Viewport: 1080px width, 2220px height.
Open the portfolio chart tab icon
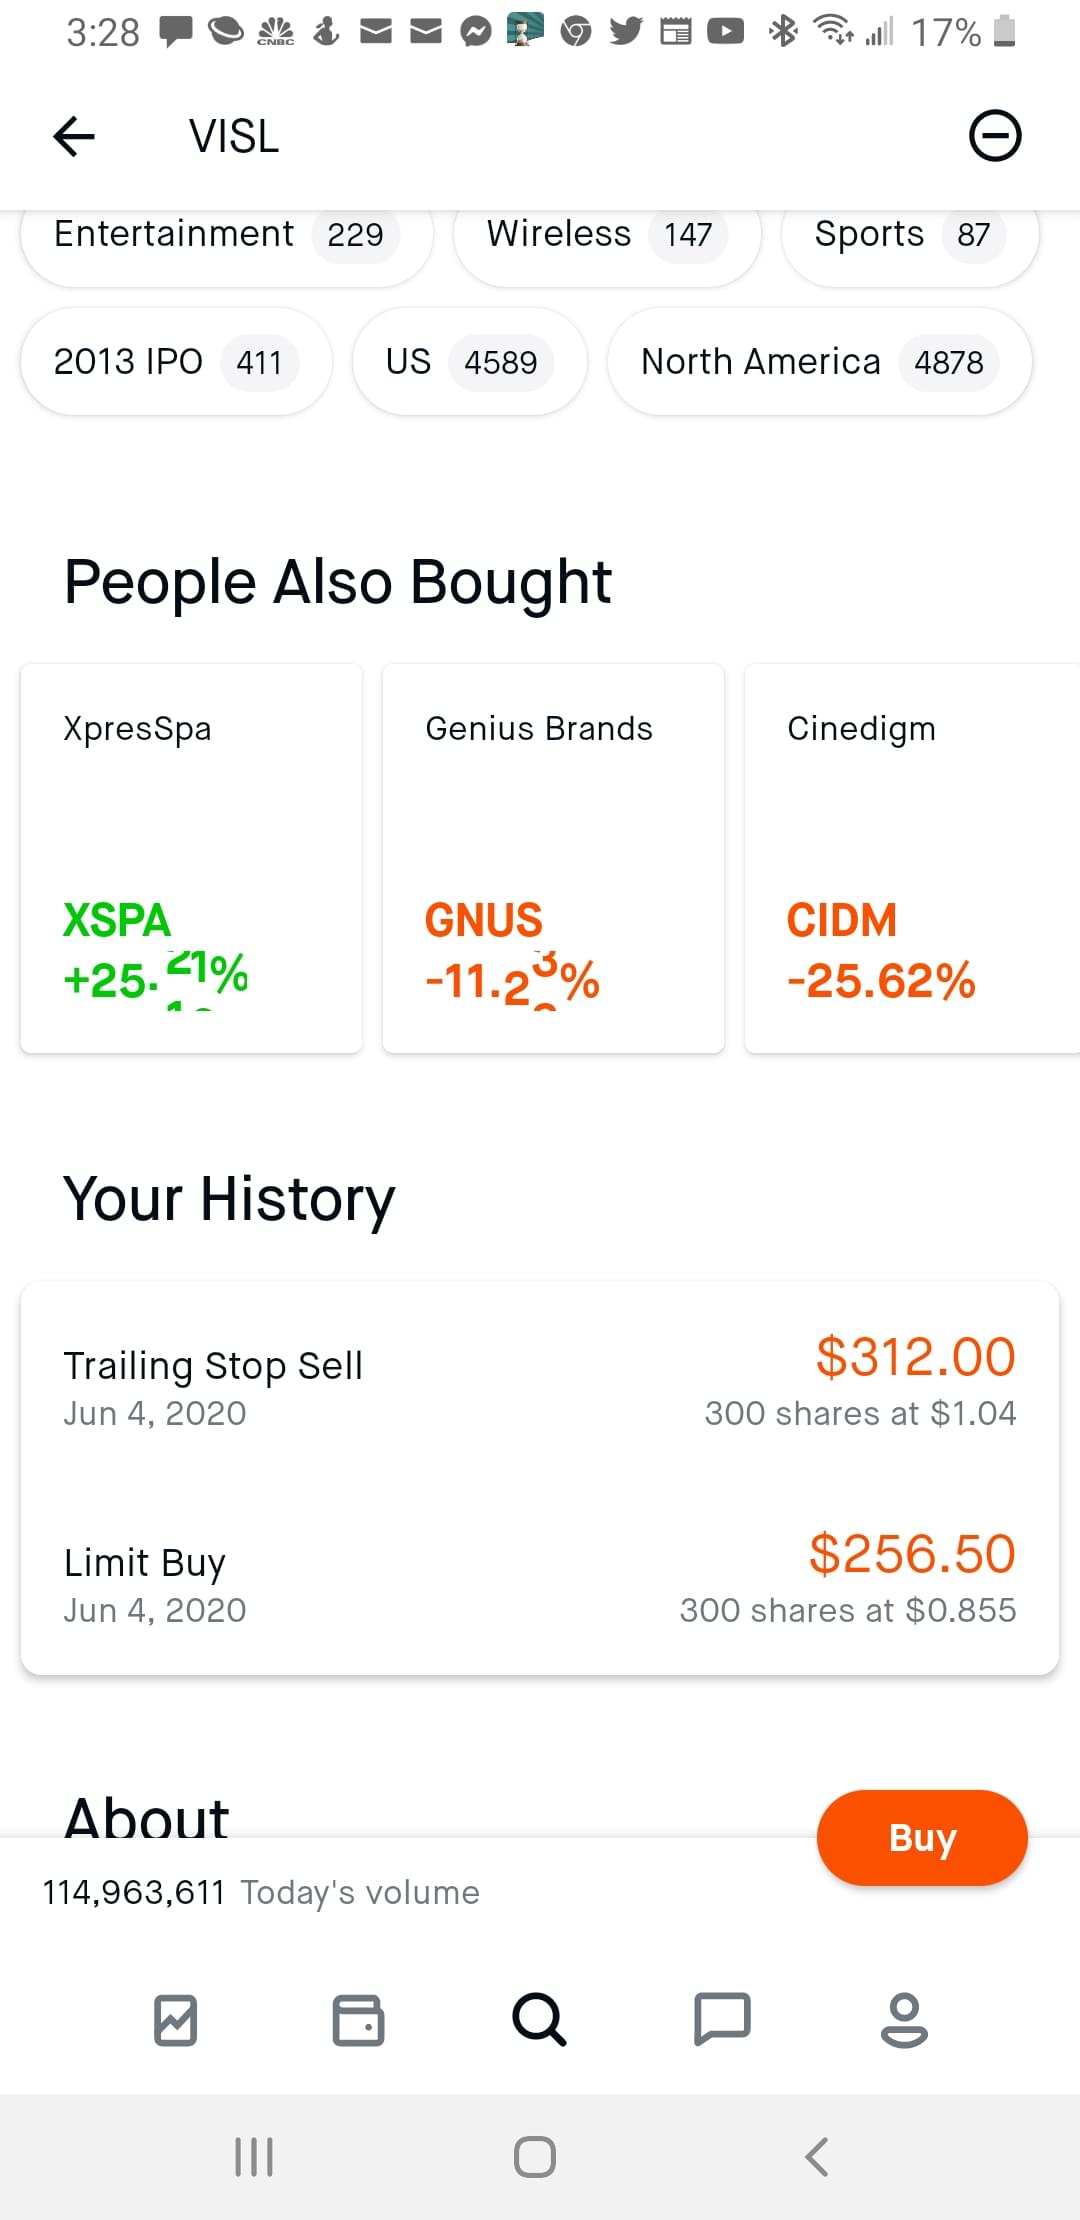coord(176,2020)
